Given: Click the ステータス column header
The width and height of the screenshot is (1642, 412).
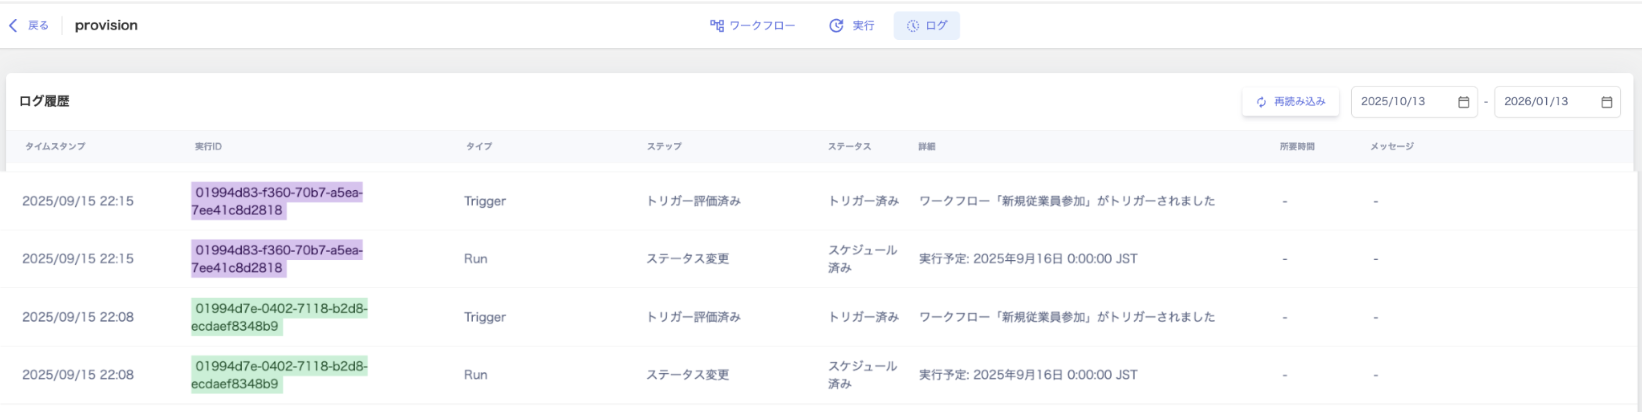Looking at the screenshot, I should pyautogui.click(x=849, y=147).
